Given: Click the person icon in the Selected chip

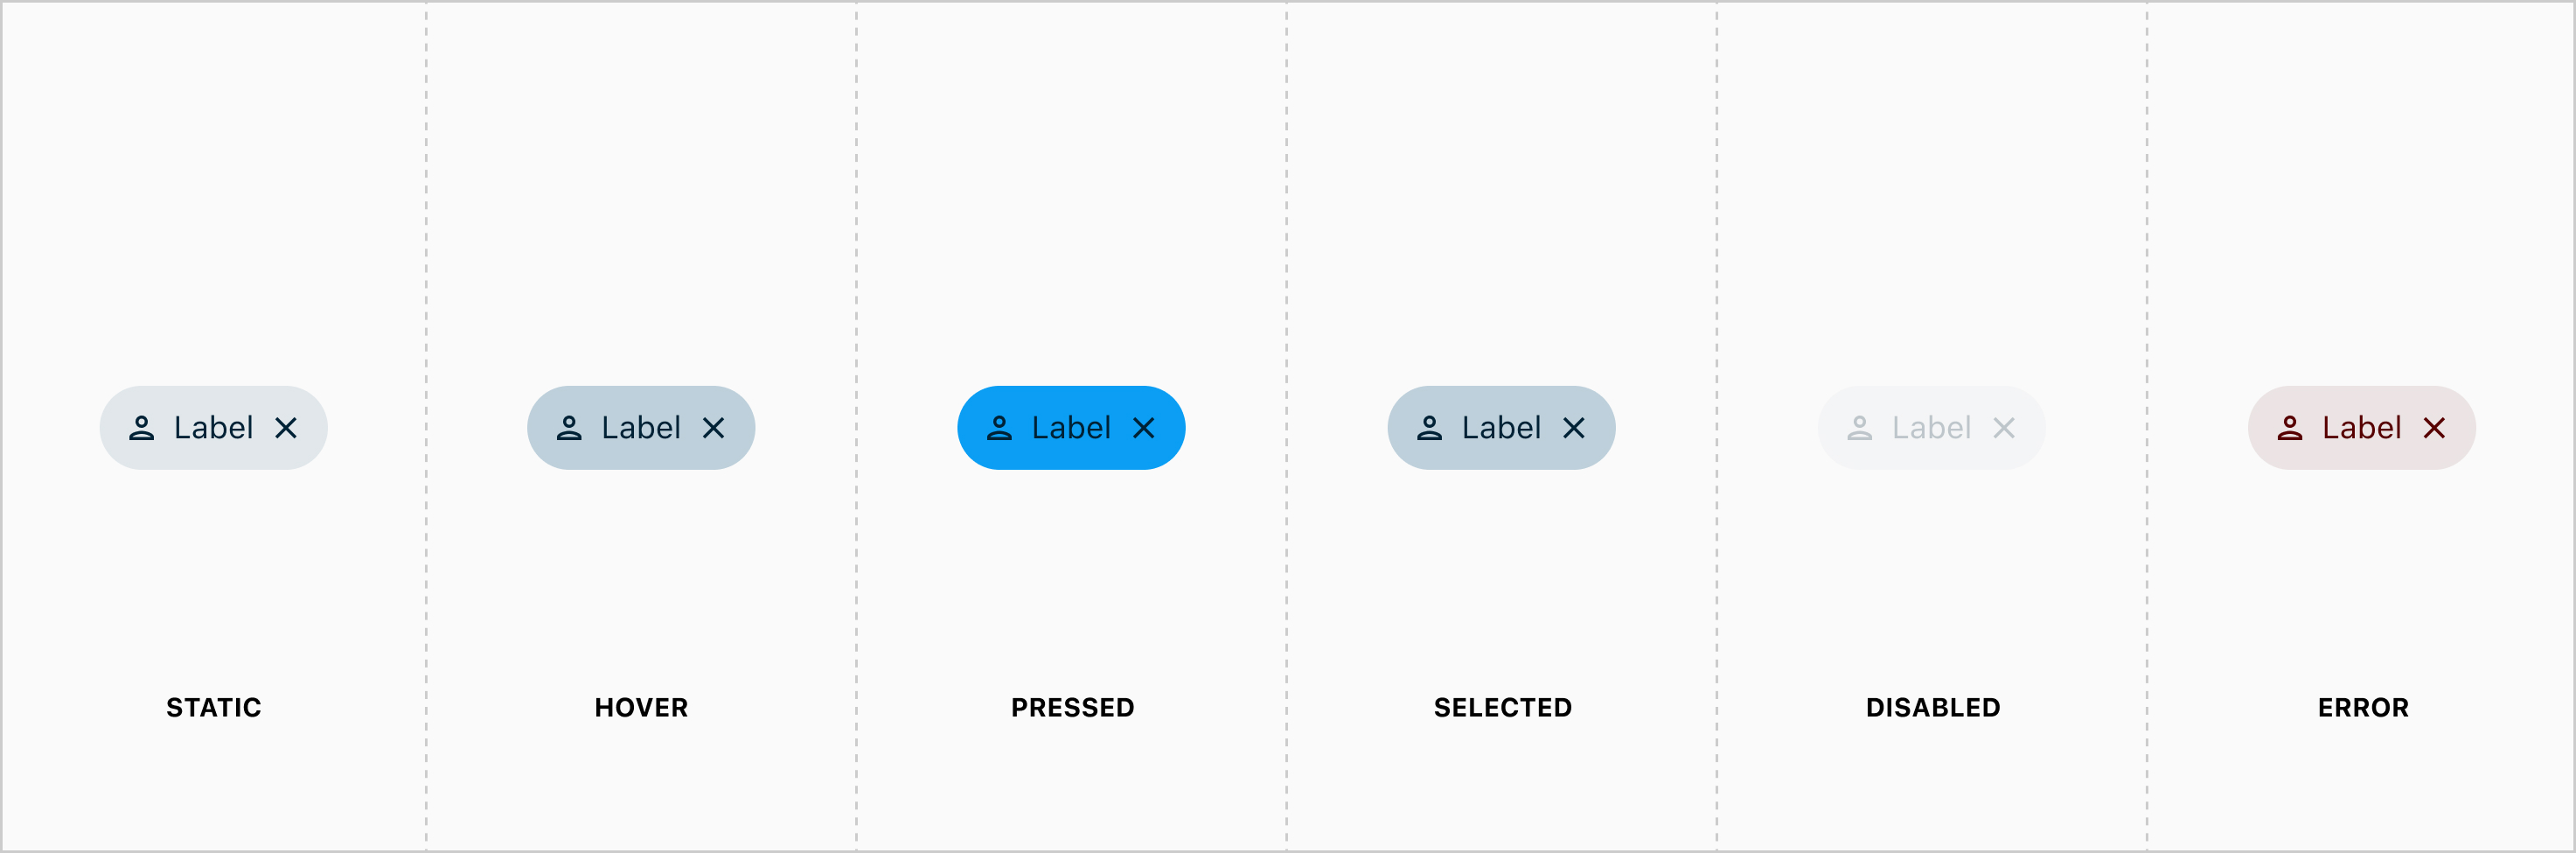Looking at the screenshot, I should coord(1429,428).
